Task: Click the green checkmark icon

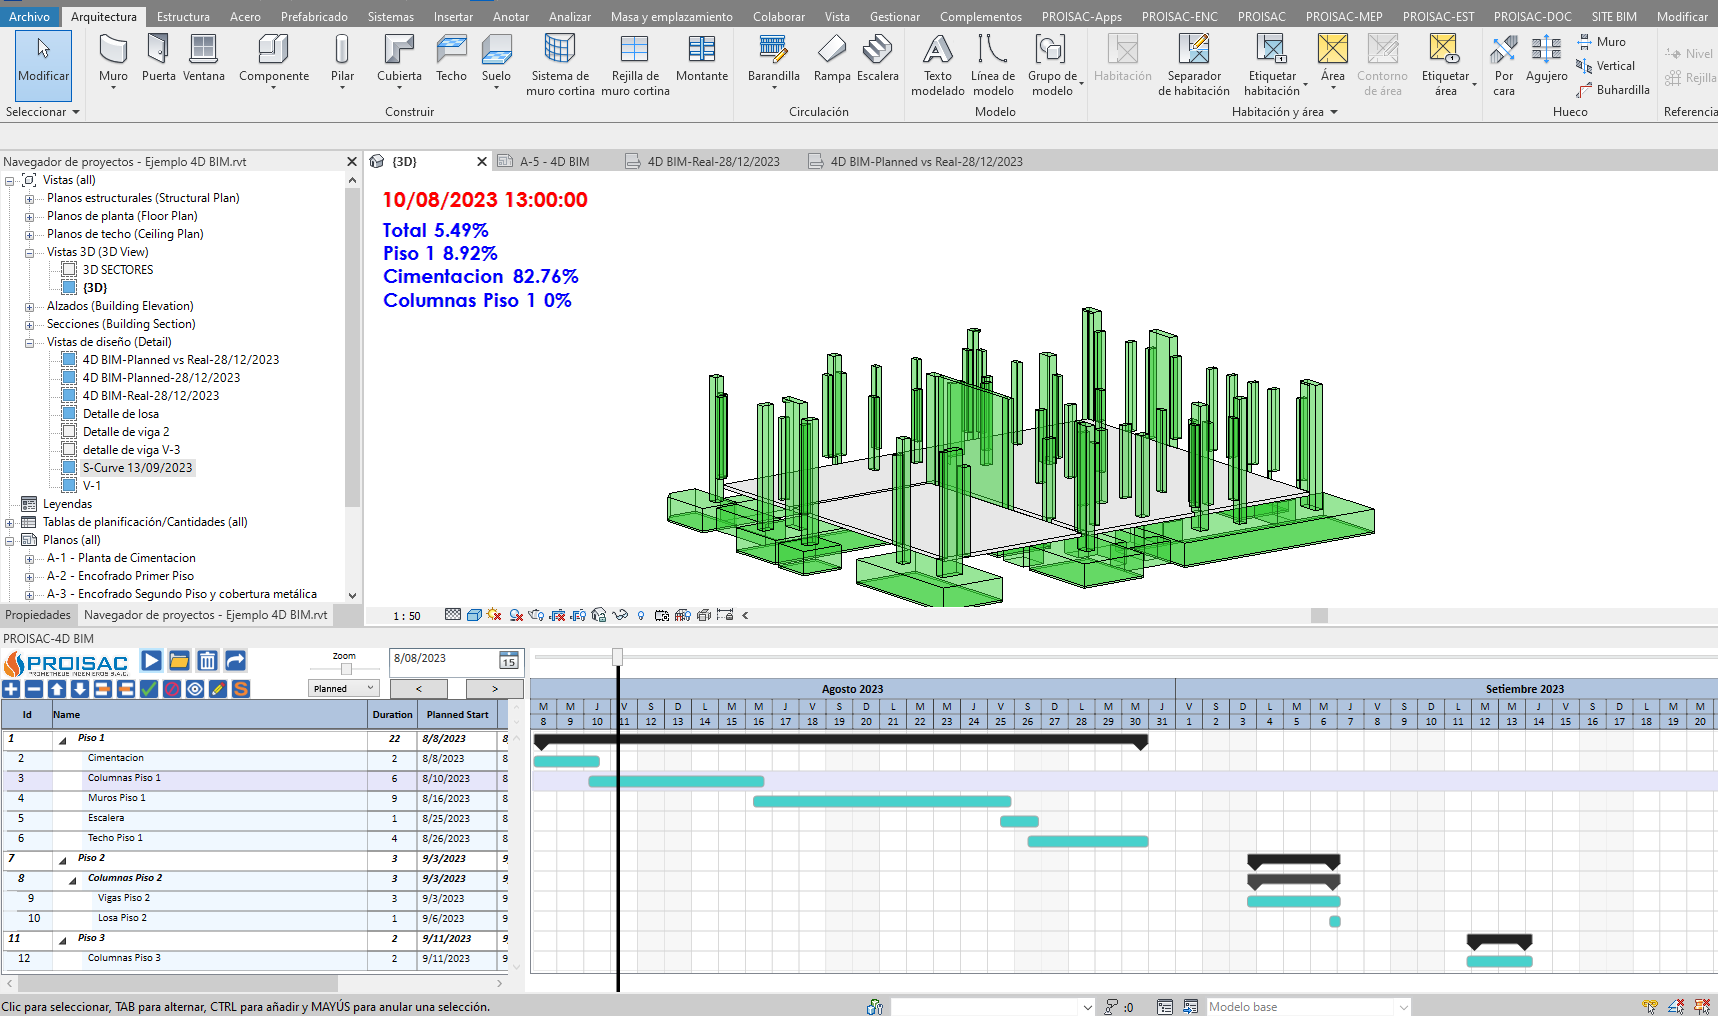Action: [149, 689]
